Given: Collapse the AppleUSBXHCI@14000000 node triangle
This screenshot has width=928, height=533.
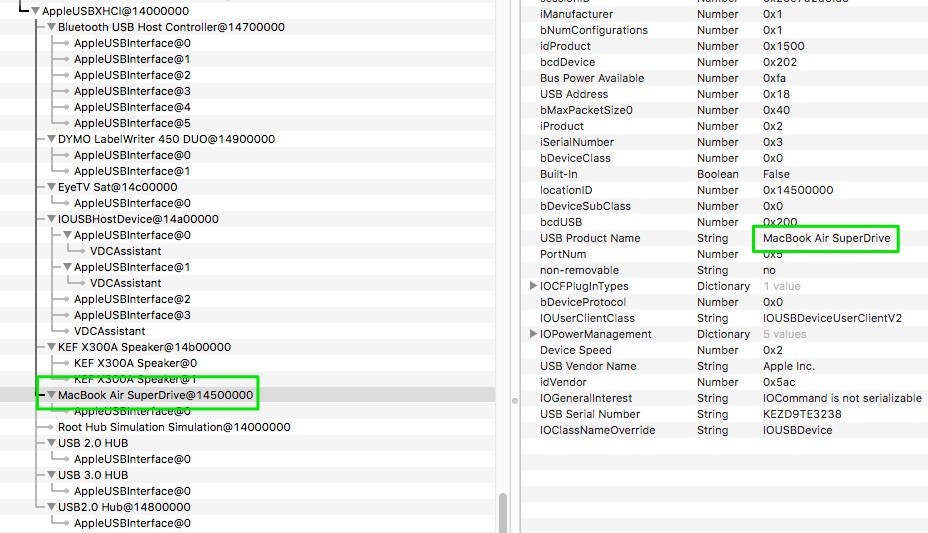Looking at the screenshot, I should point(36,11).
